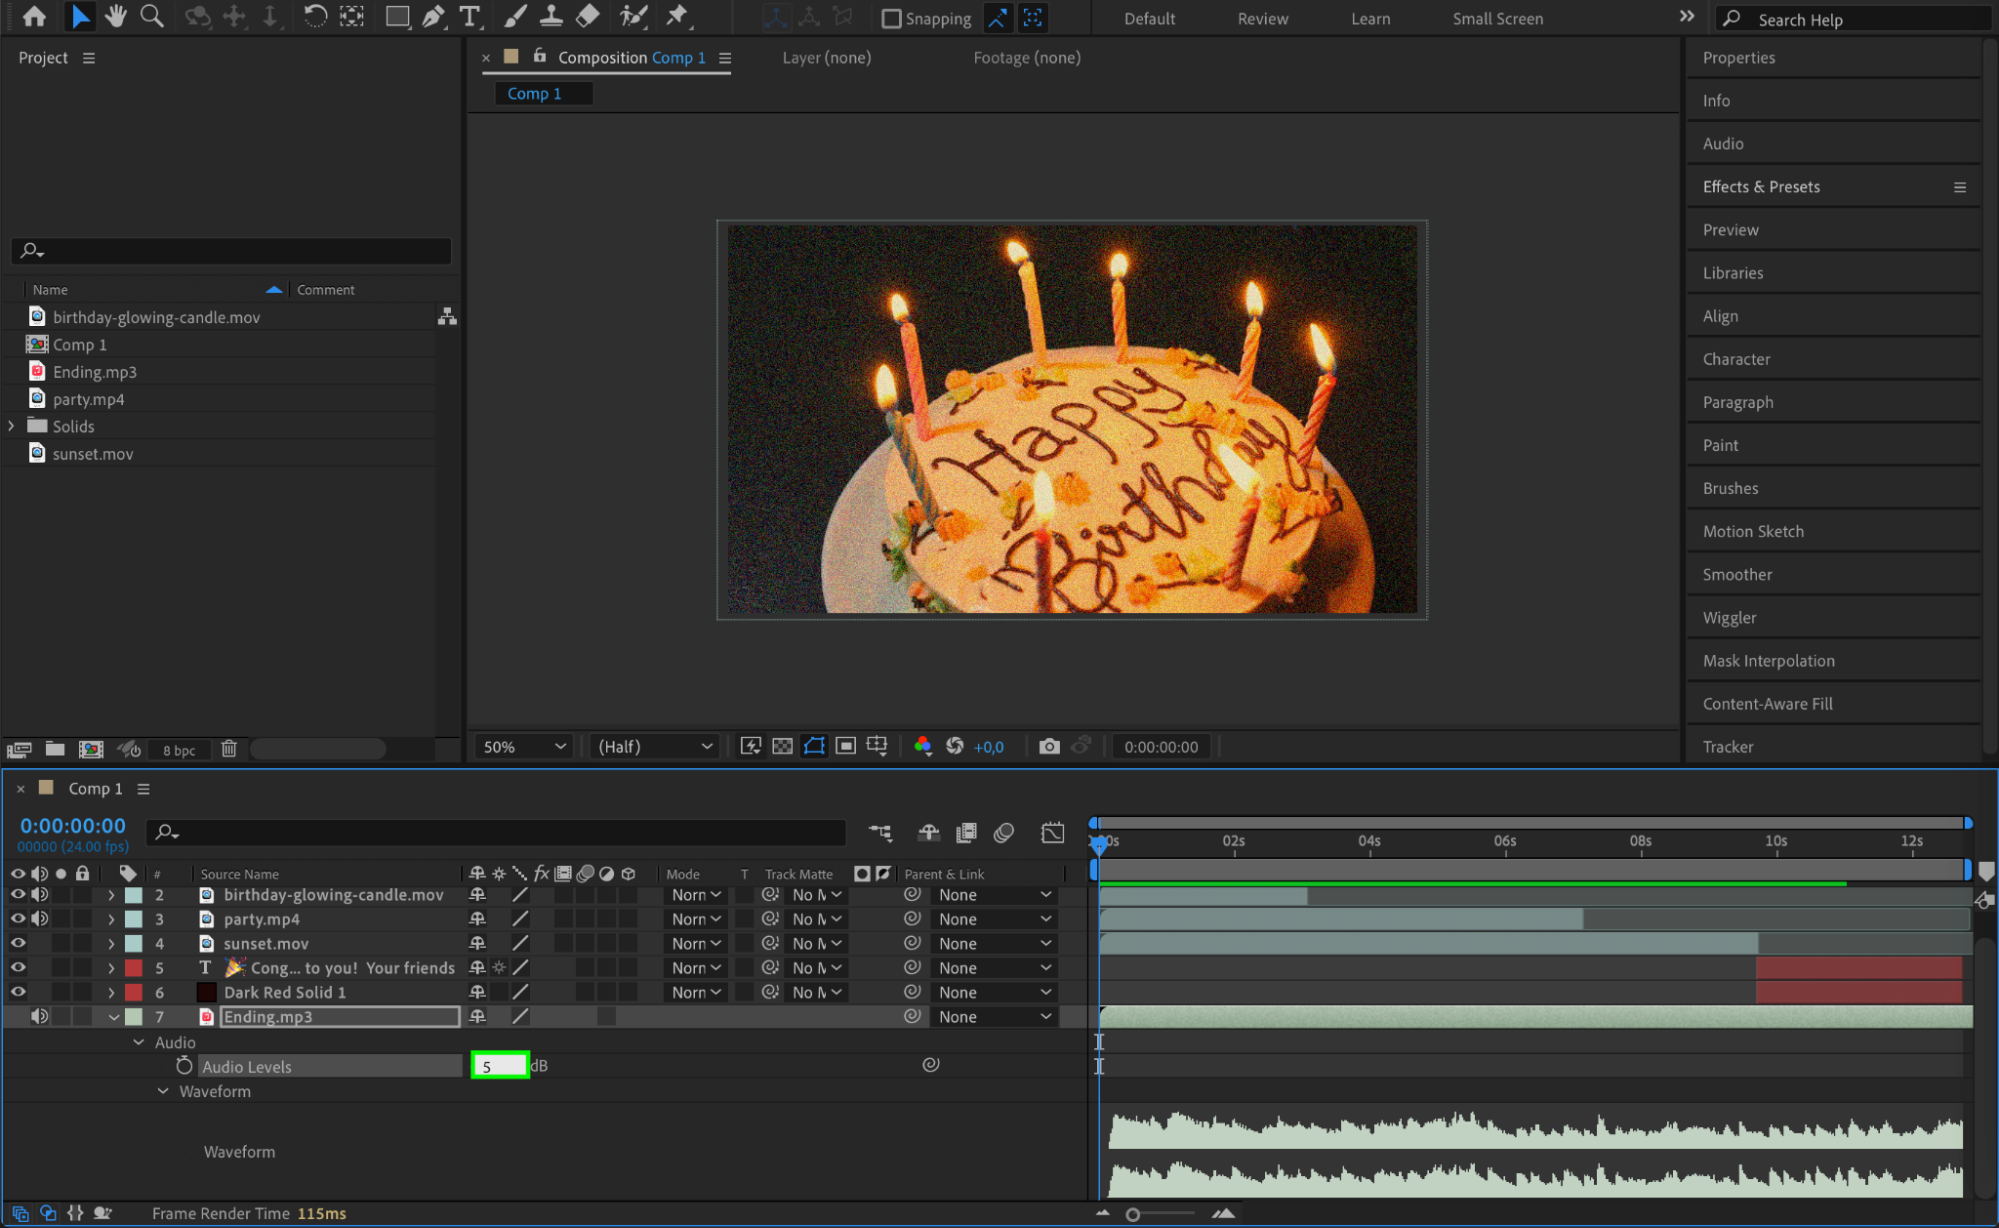Select the Zoom tool in toolbar
The height and width of the screenshot is (1228, 1999).
pyautogui.click(x=152, y=16)
